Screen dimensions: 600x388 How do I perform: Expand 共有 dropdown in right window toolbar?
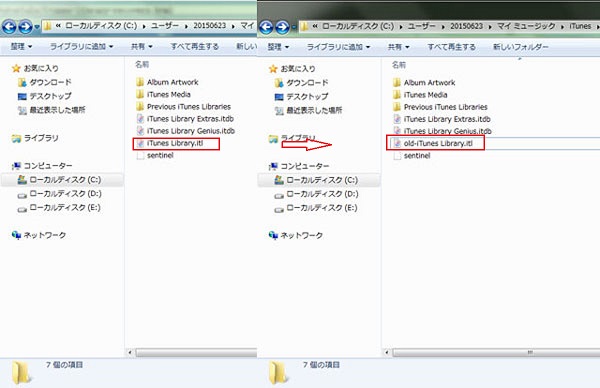point(398,47)
